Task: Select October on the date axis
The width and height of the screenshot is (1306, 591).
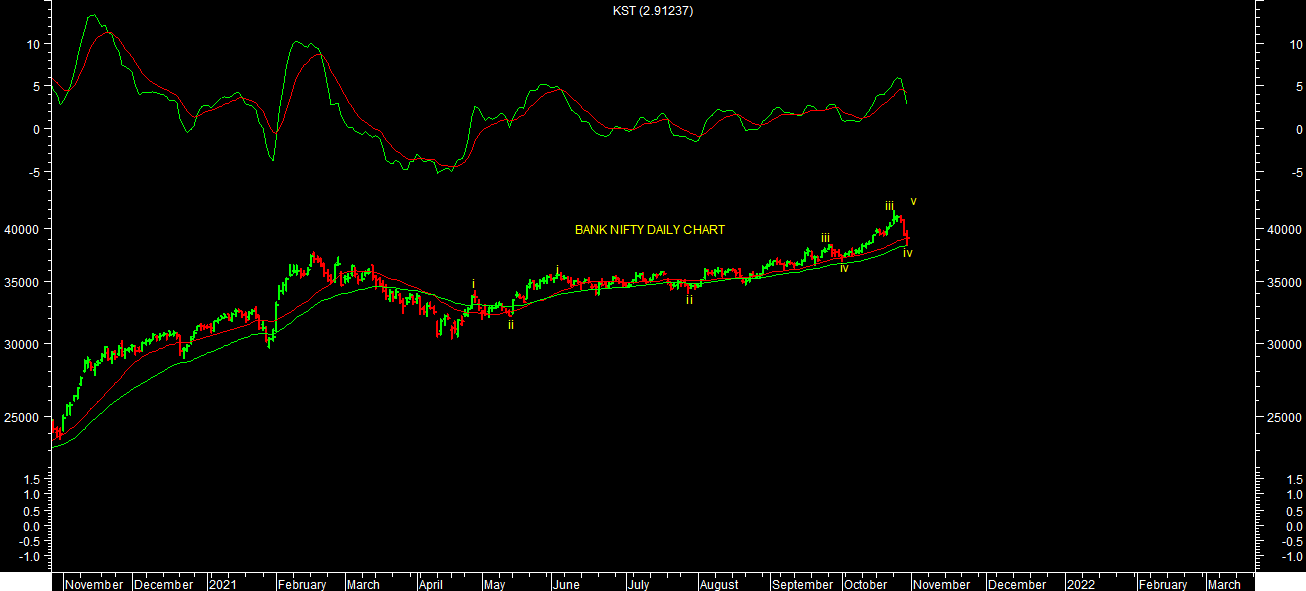Action: point(865,584)
